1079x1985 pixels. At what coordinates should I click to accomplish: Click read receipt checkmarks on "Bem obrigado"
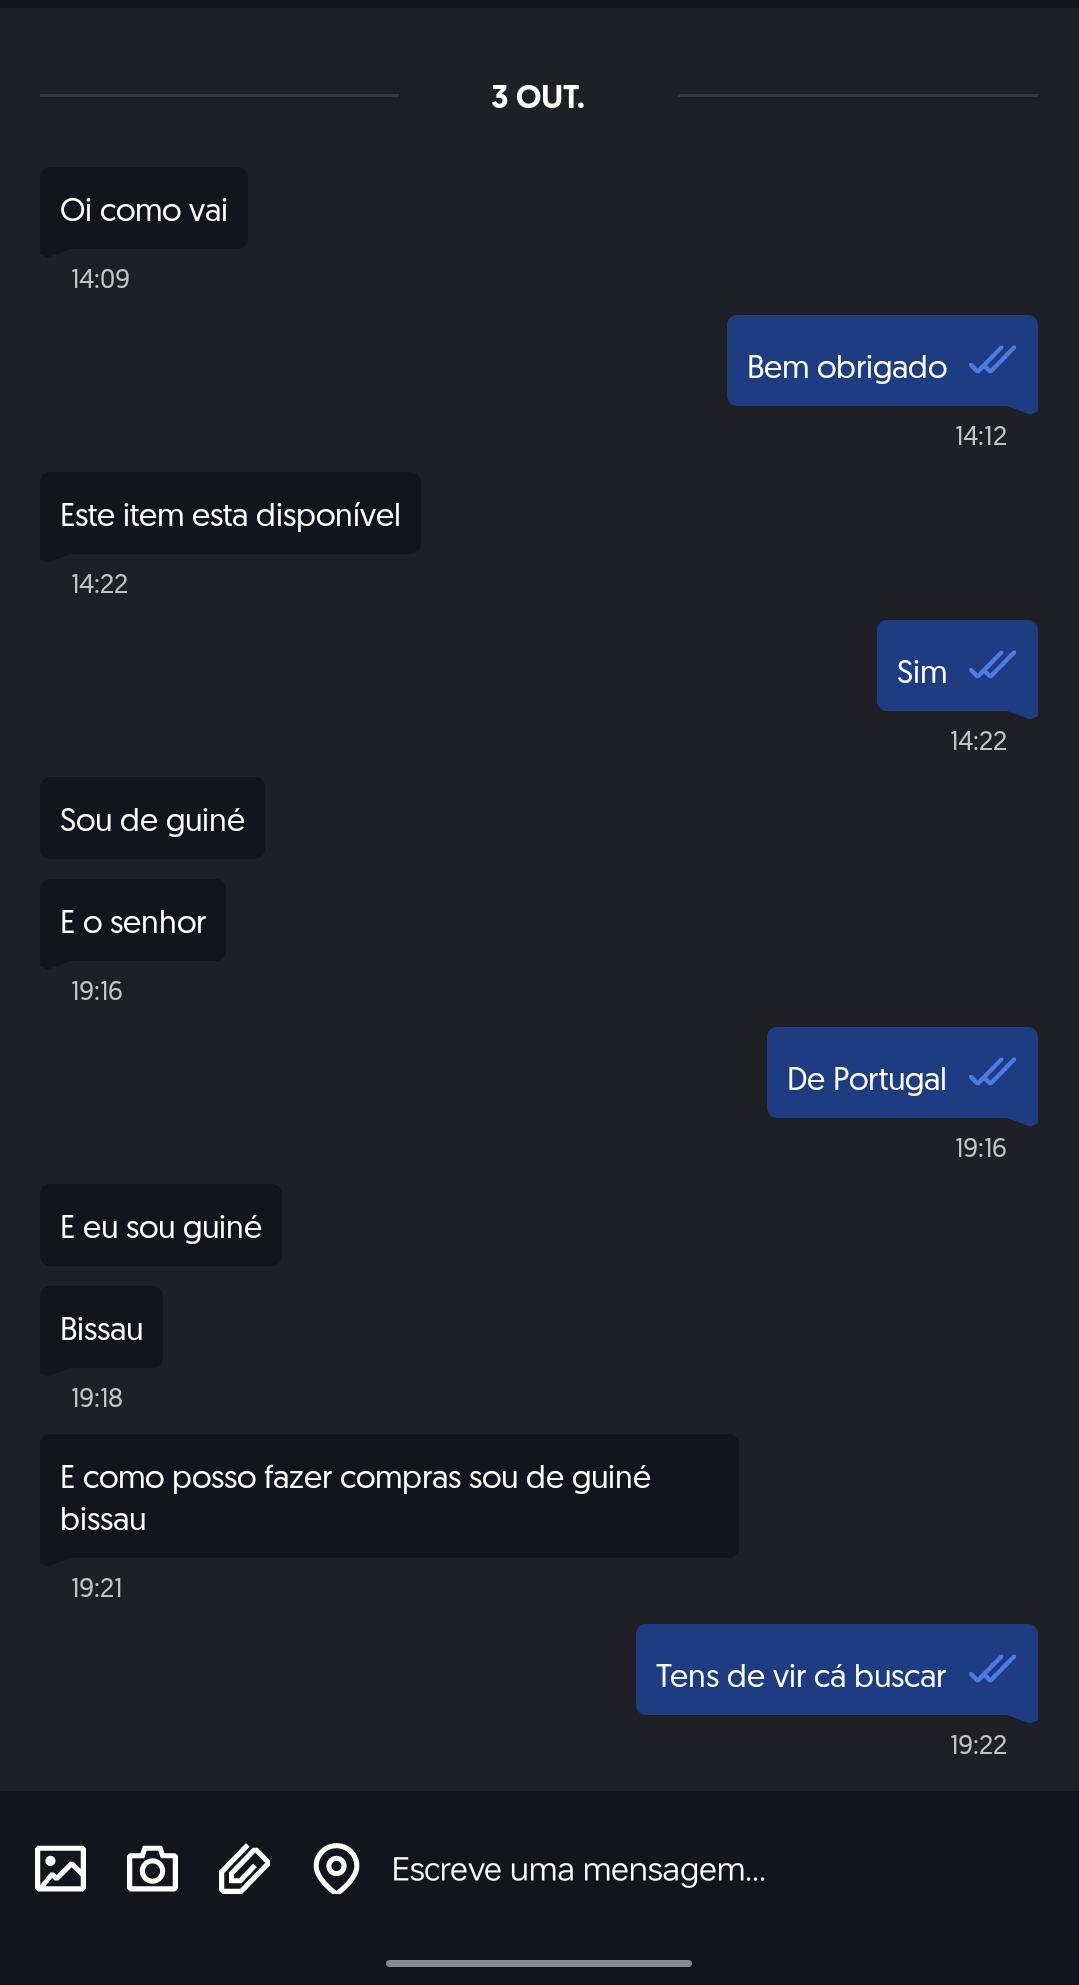992,361
